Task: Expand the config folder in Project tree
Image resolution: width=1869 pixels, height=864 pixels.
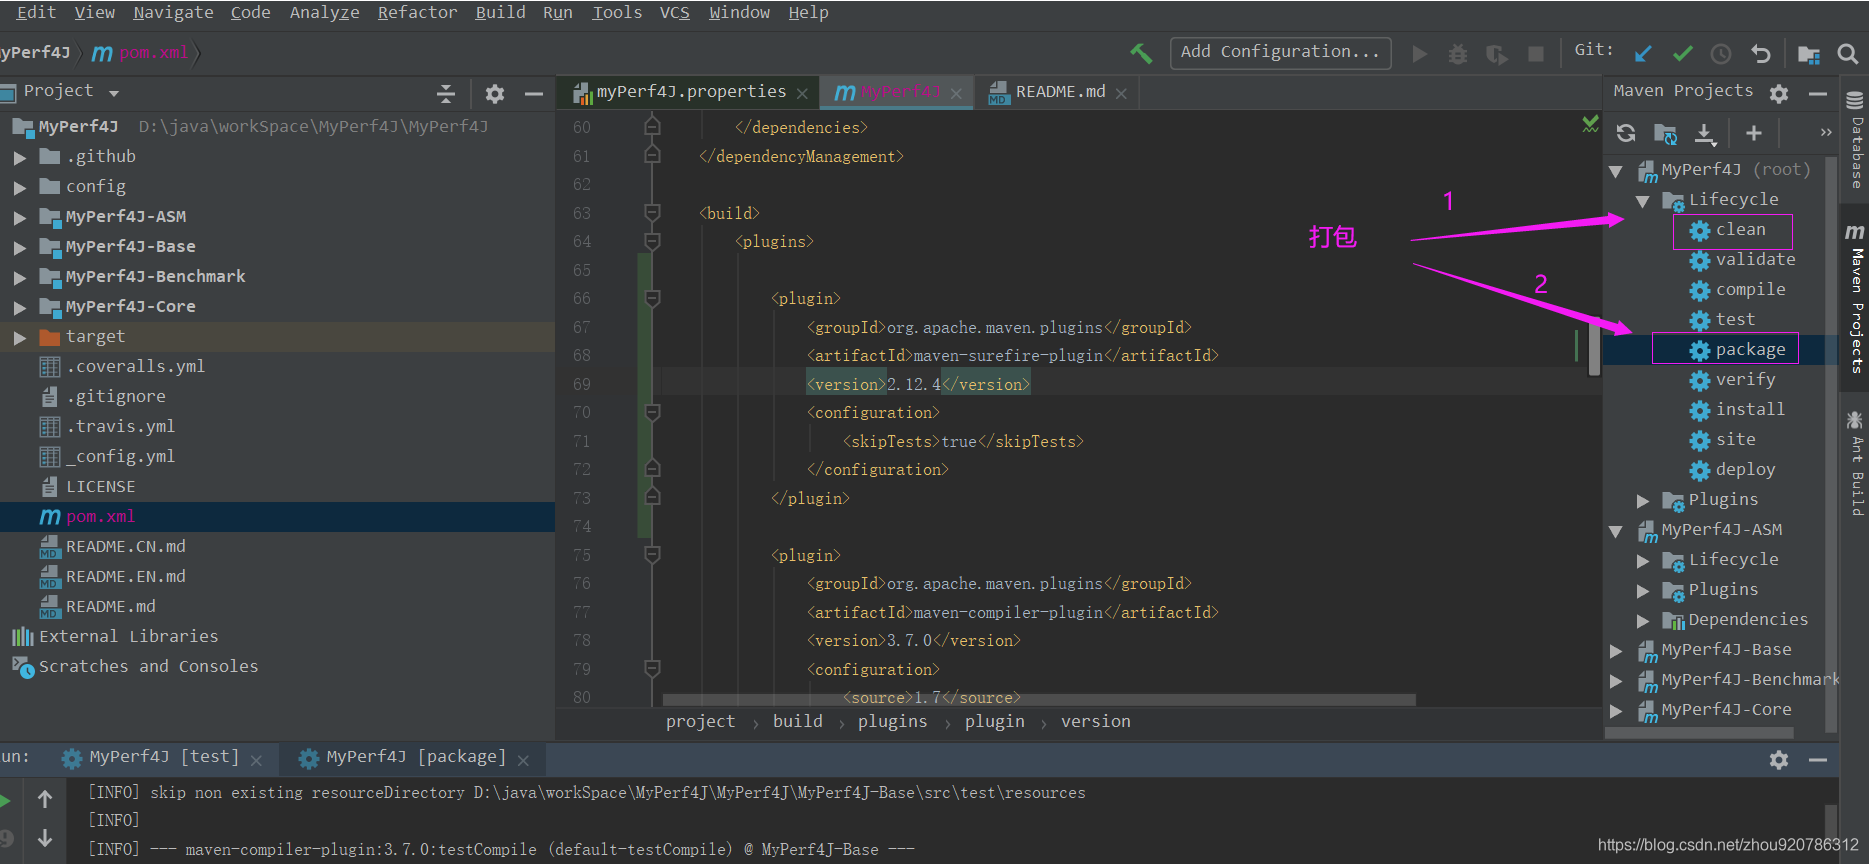Action: point(20,187)
